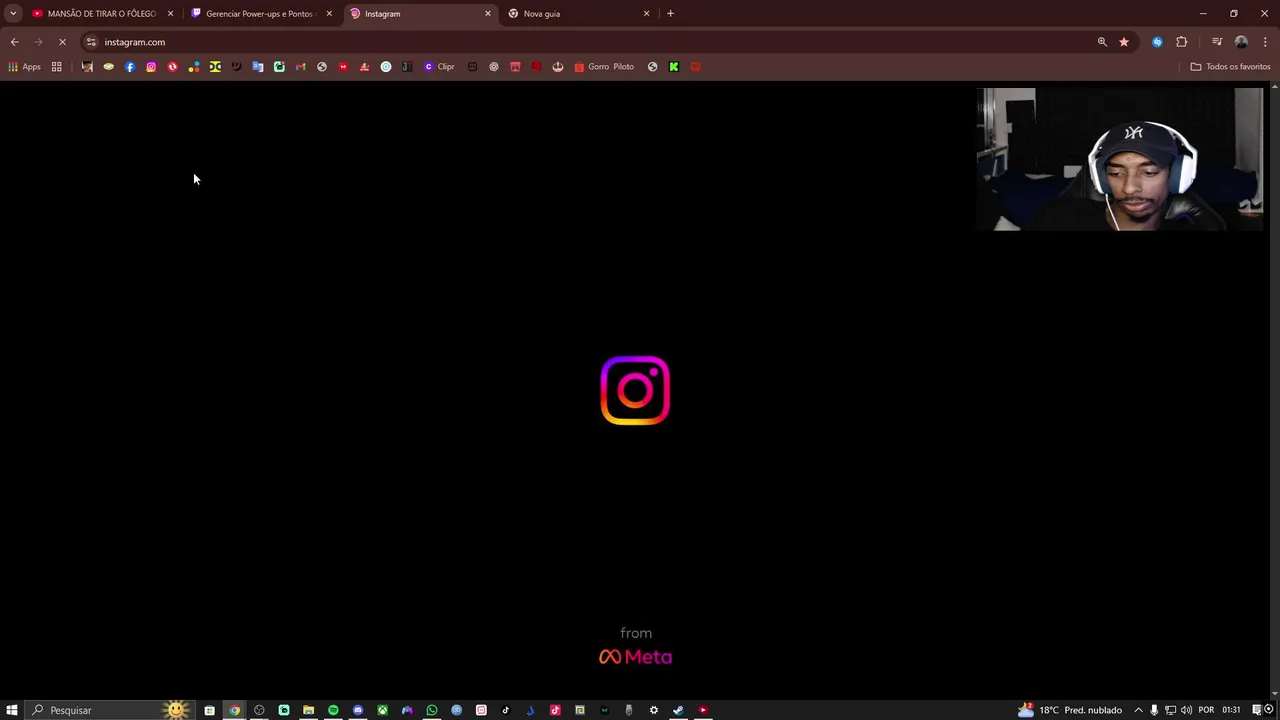Open the Clipr bookmark
Viewport: 1280px width, 720px height.
439,67
